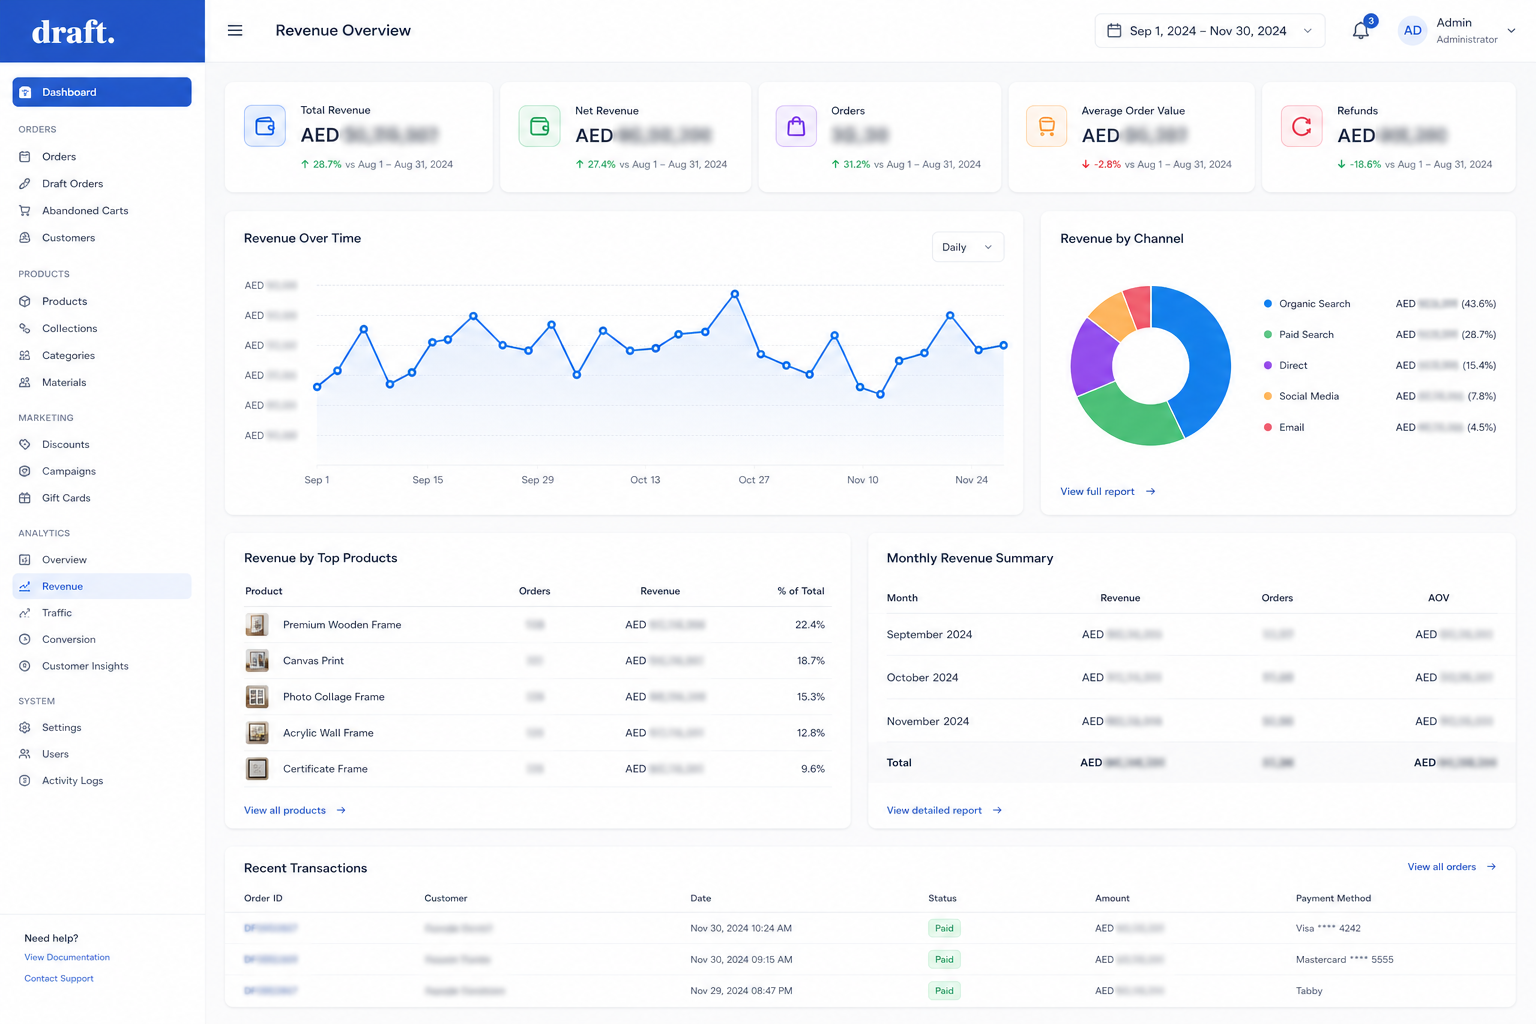Click the calendar icon in date range
Image resolution: width=1536 pixels, height=1024 pixels.
pos(1114,31)
